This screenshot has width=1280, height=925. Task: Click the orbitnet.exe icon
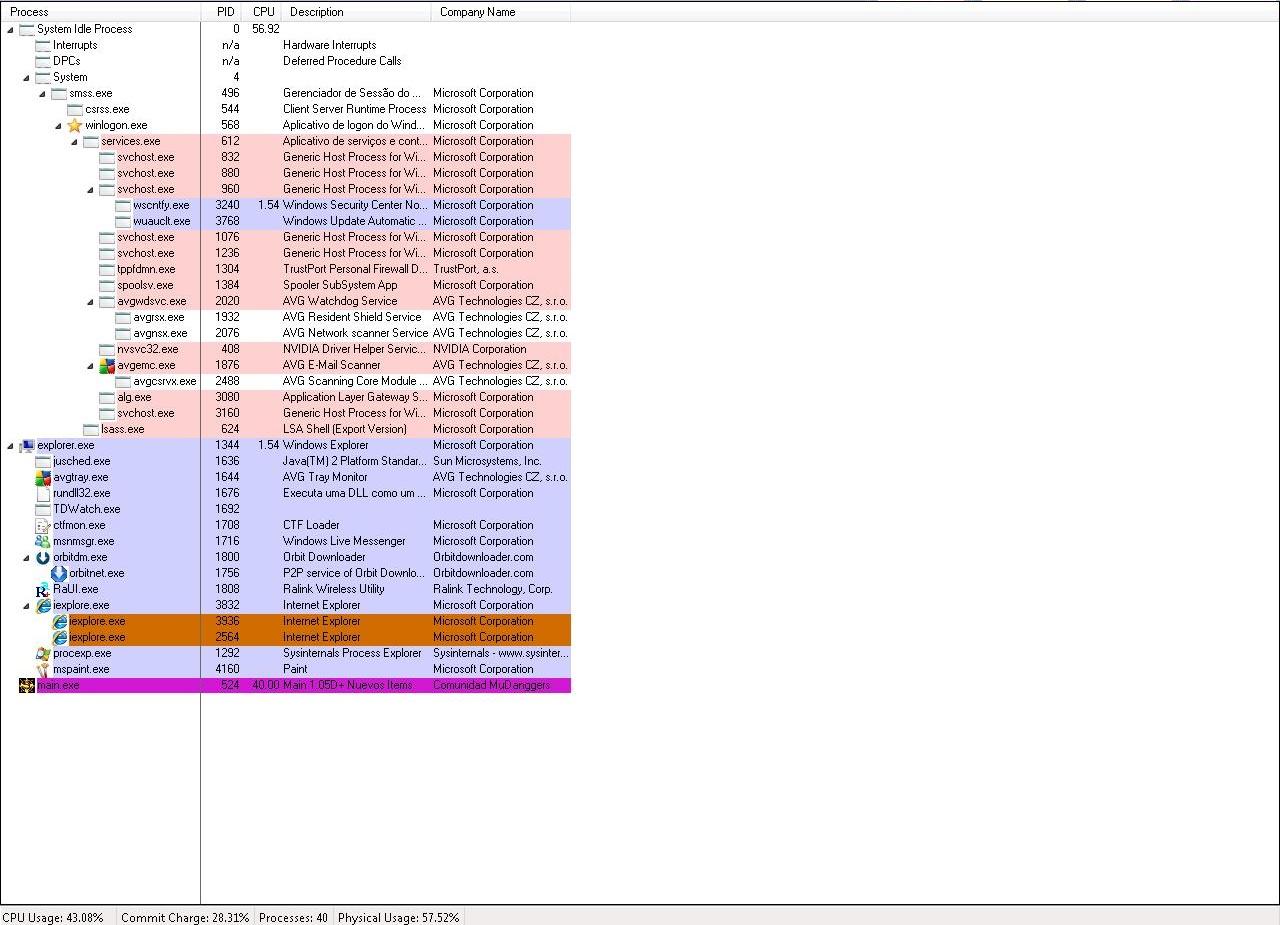(x=59, y=573)
